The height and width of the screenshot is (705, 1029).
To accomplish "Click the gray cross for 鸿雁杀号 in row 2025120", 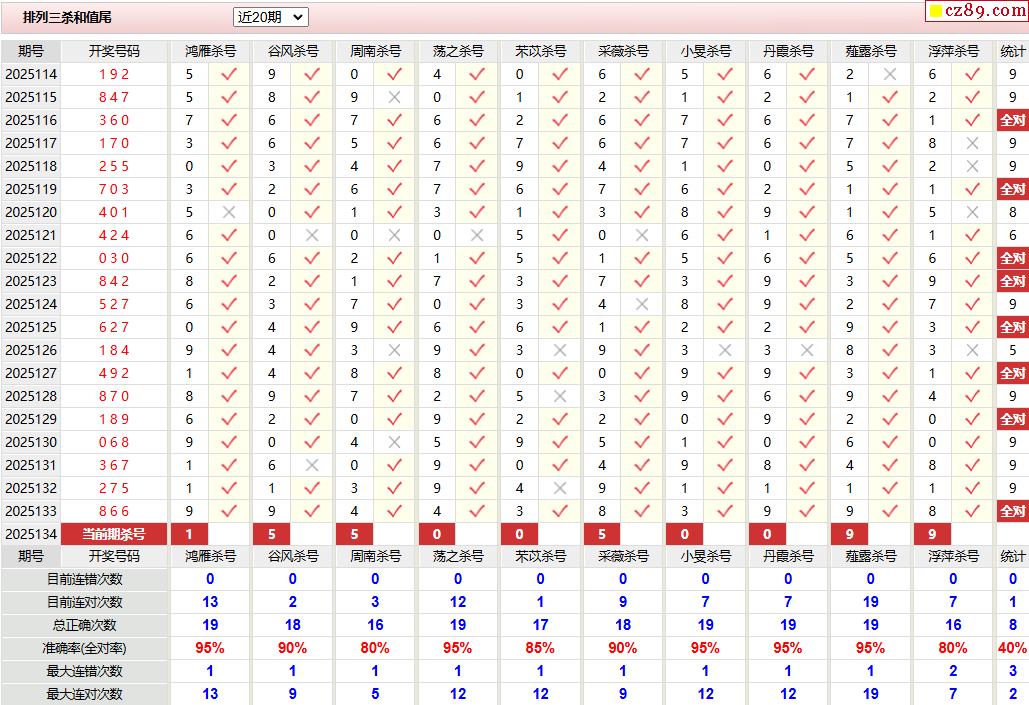I will [229, 212].
